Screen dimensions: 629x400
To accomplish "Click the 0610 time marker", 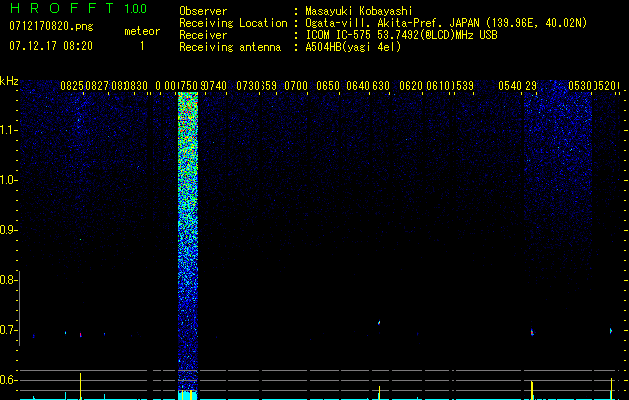I will tap(438, 86).
